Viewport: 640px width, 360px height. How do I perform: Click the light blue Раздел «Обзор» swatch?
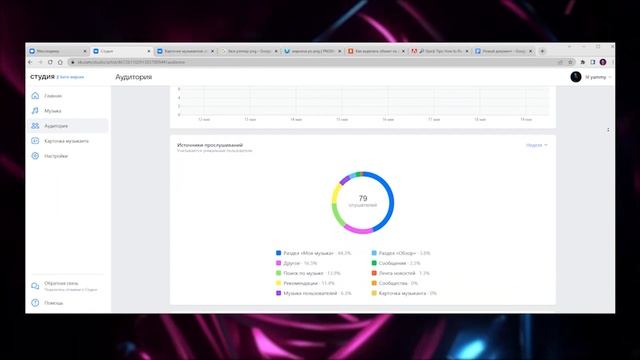374,253
